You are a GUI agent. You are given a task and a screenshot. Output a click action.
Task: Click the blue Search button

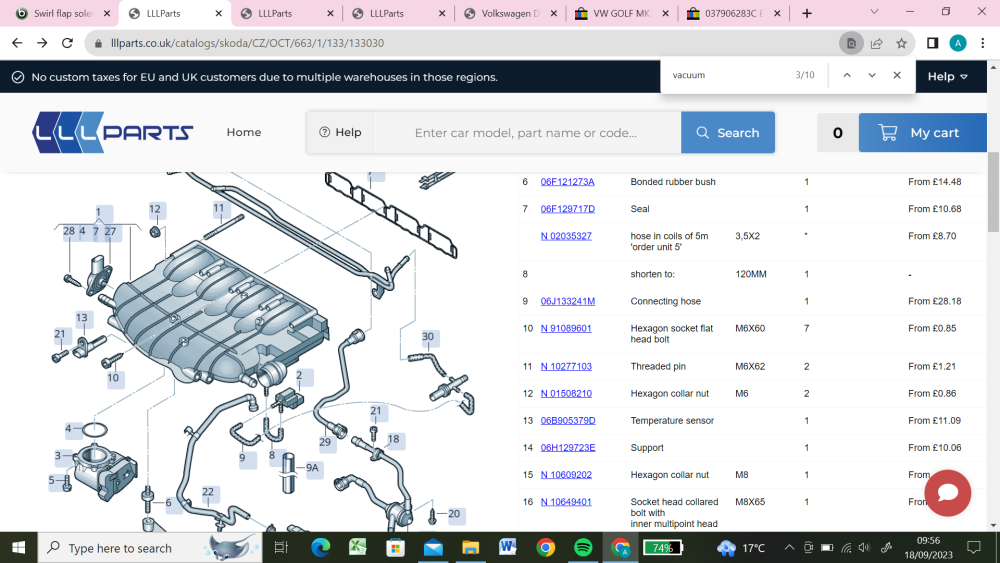pyautogui.click(x=728, y=133)
